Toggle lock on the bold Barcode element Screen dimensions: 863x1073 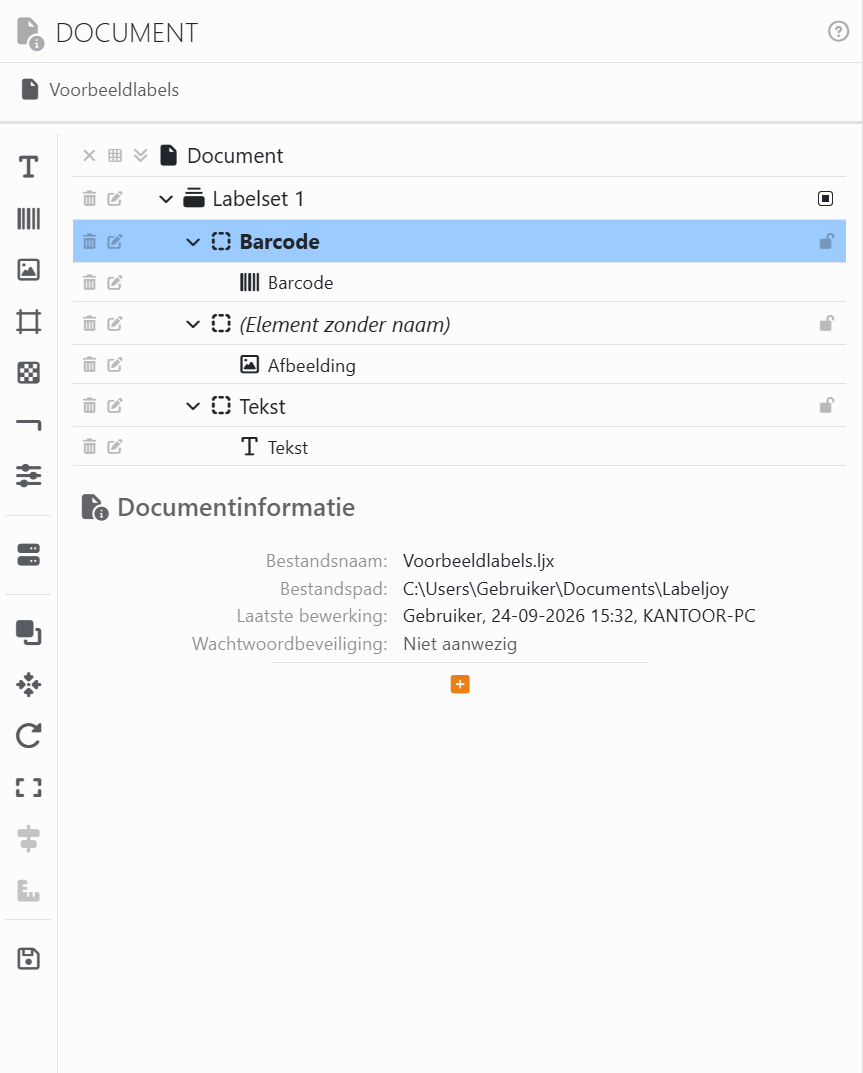(x=827, y=241)
